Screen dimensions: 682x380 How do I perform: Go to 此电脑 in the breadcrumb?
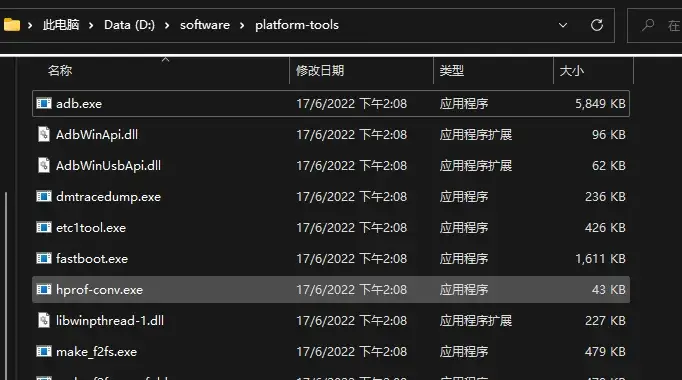[61, 25]
